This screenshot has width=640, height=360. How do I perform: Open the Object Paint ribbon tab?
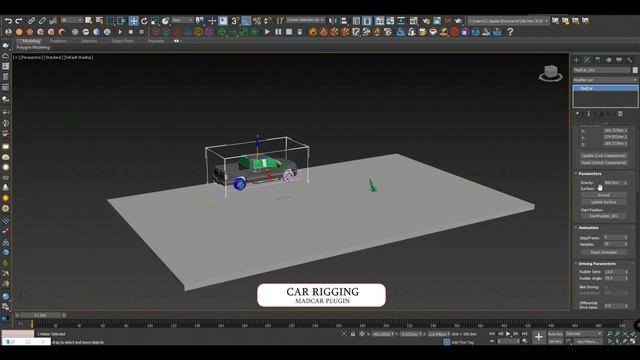coord(122,41)
